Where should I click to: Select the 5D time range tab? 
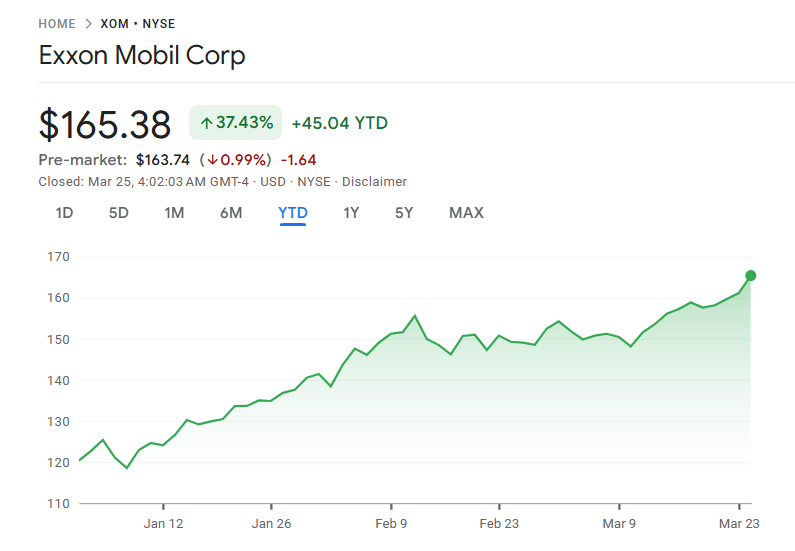coord(119,212)
